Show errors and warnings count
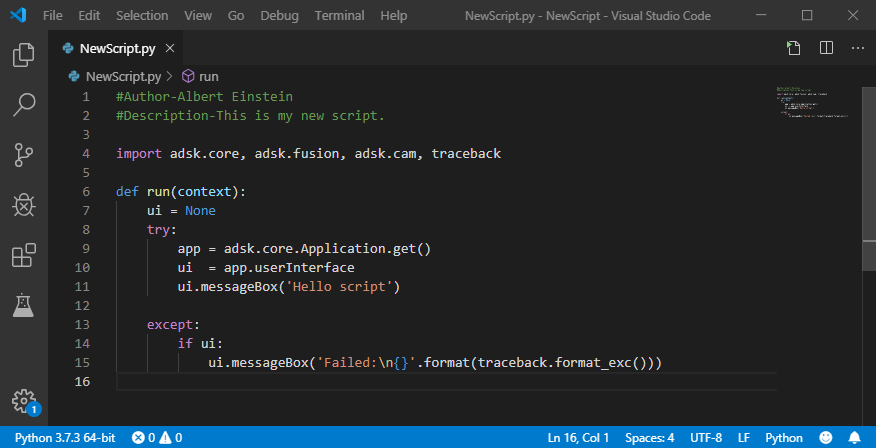 tap(157, 438)
